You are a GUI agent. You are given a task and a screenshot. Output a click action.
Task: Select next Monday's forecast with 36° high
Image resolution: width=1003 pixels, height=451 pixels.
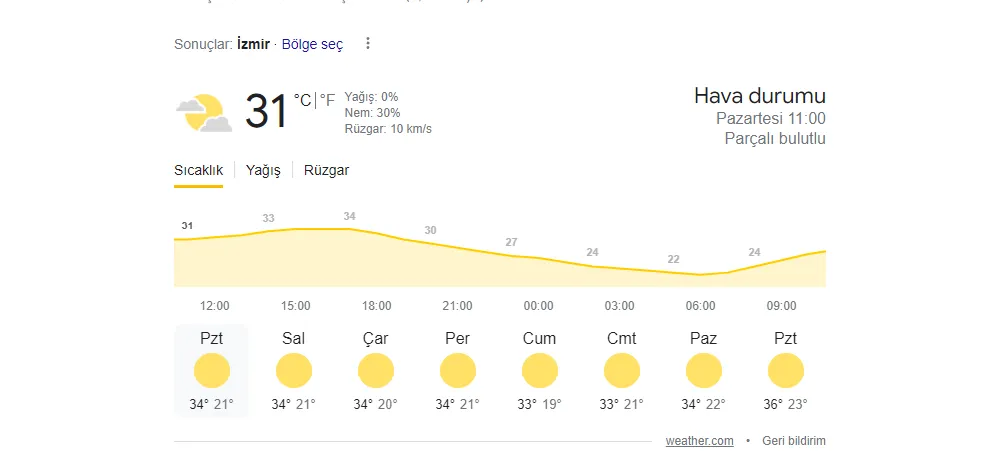785,371
